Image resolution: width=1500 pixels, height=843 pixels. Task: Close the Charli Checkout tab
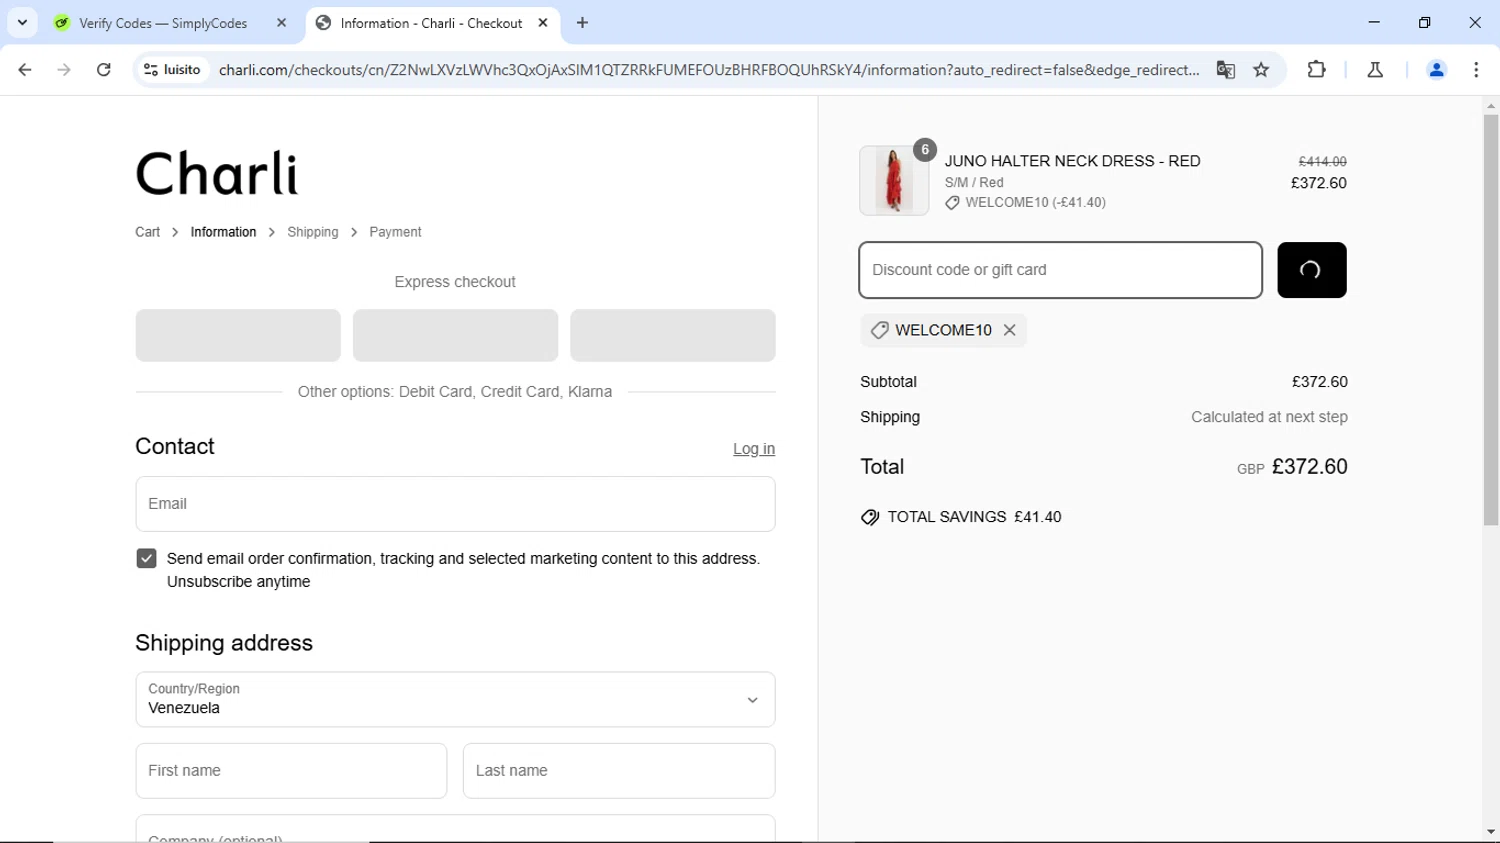(543, 23)
